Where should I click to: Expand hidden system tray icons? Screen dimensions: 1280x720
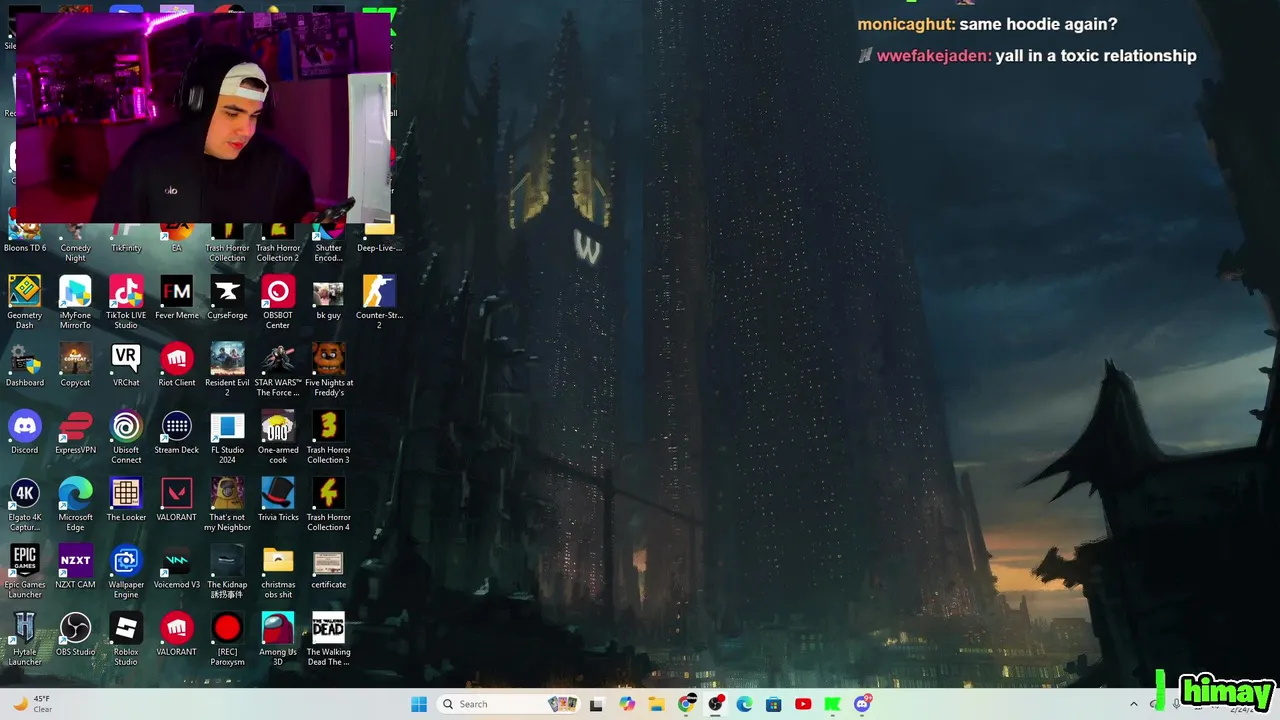pyautogui.click(x=1133, y=704)
